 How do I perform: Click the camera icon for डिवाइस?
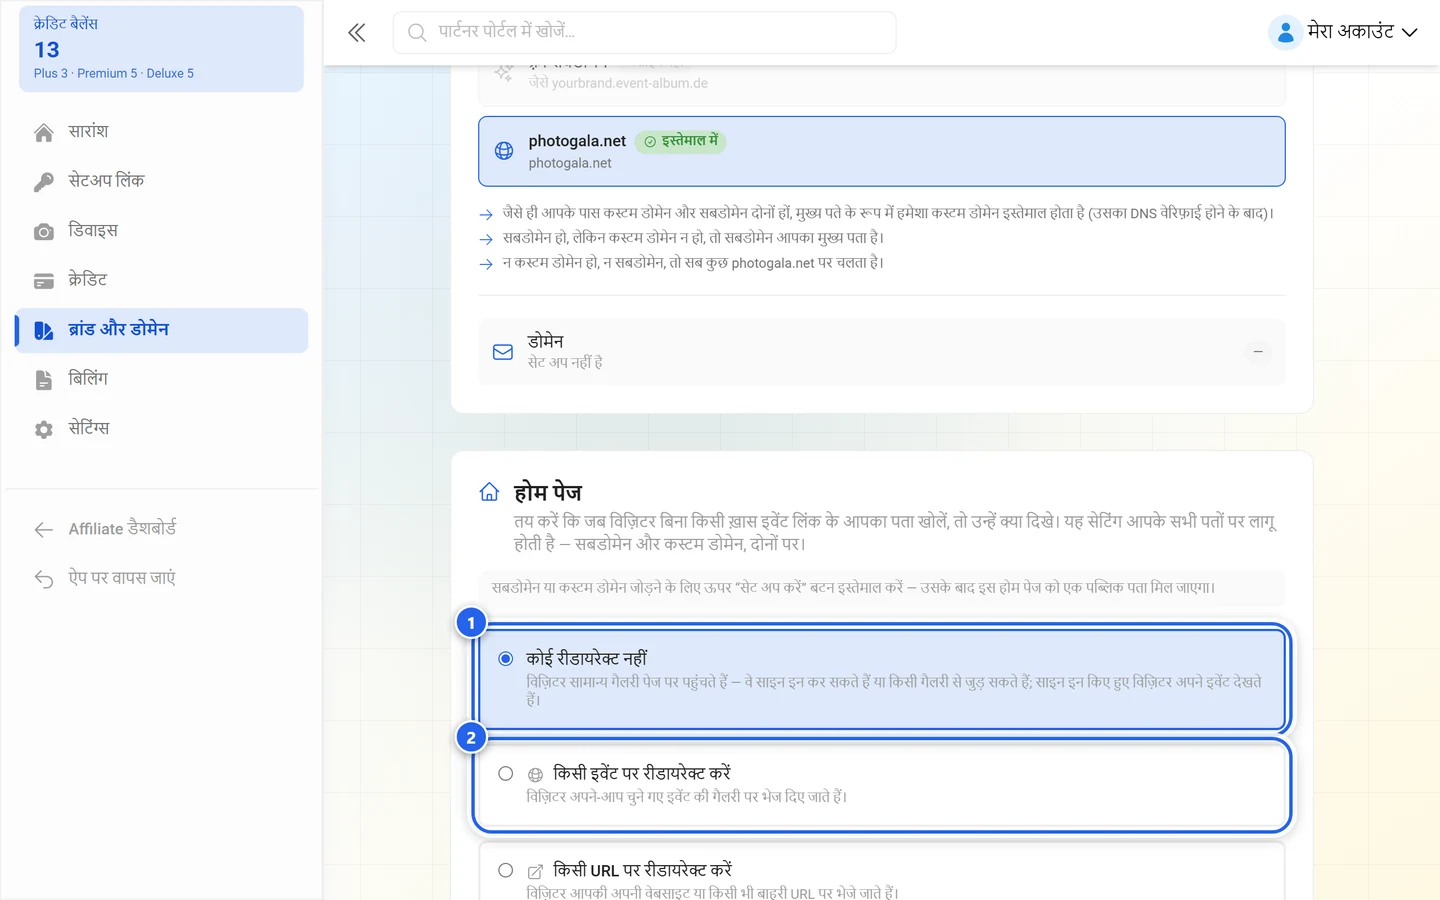(44, 232)
